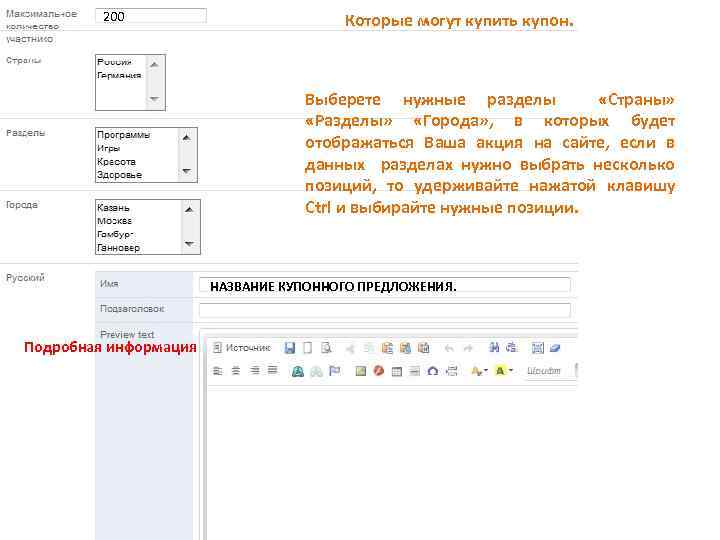720x540 pixels.
Task: Click the Insert Link globe icon
Action: [x=298, y=371]
